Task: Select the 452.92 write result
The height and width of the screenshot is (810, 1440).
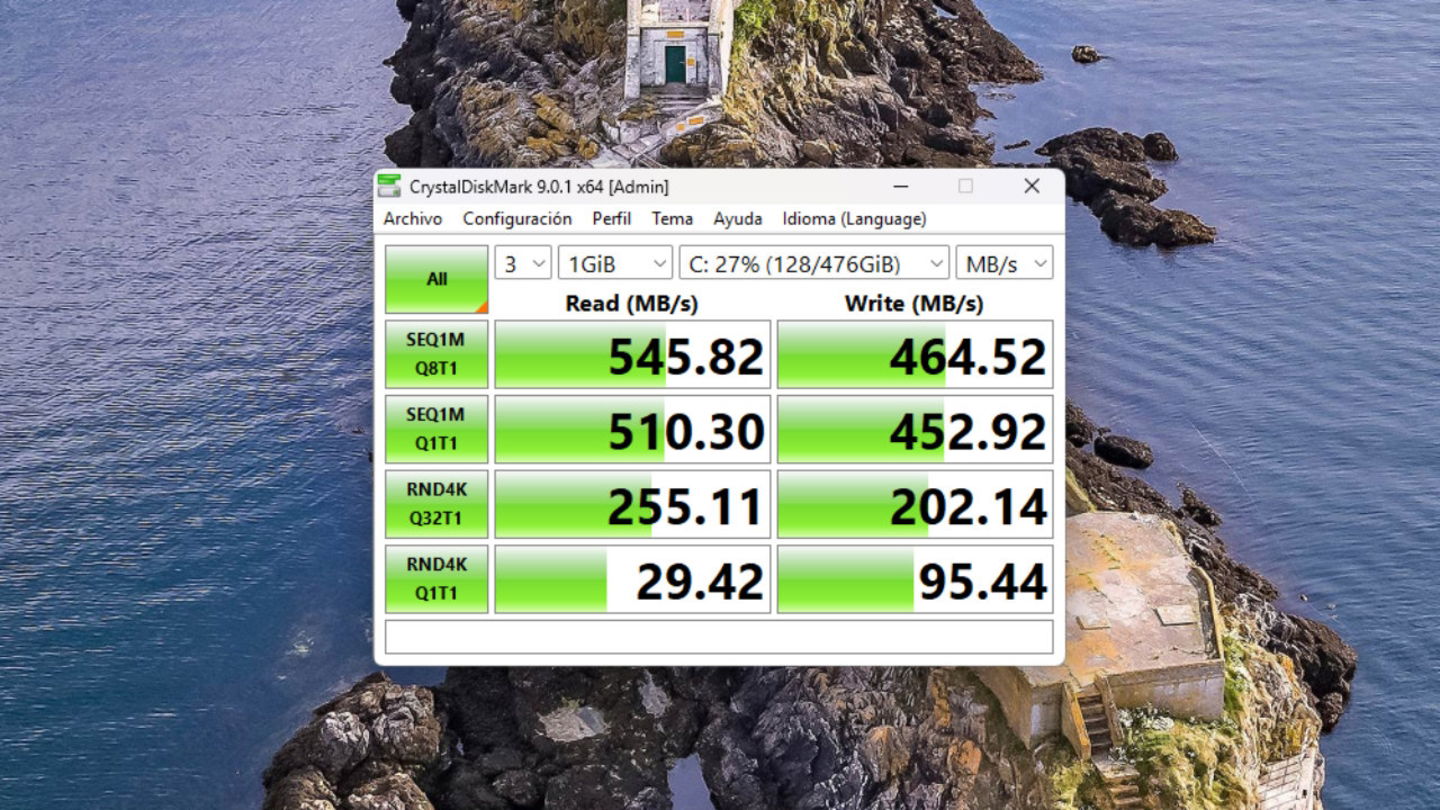Action: [915, 429]
